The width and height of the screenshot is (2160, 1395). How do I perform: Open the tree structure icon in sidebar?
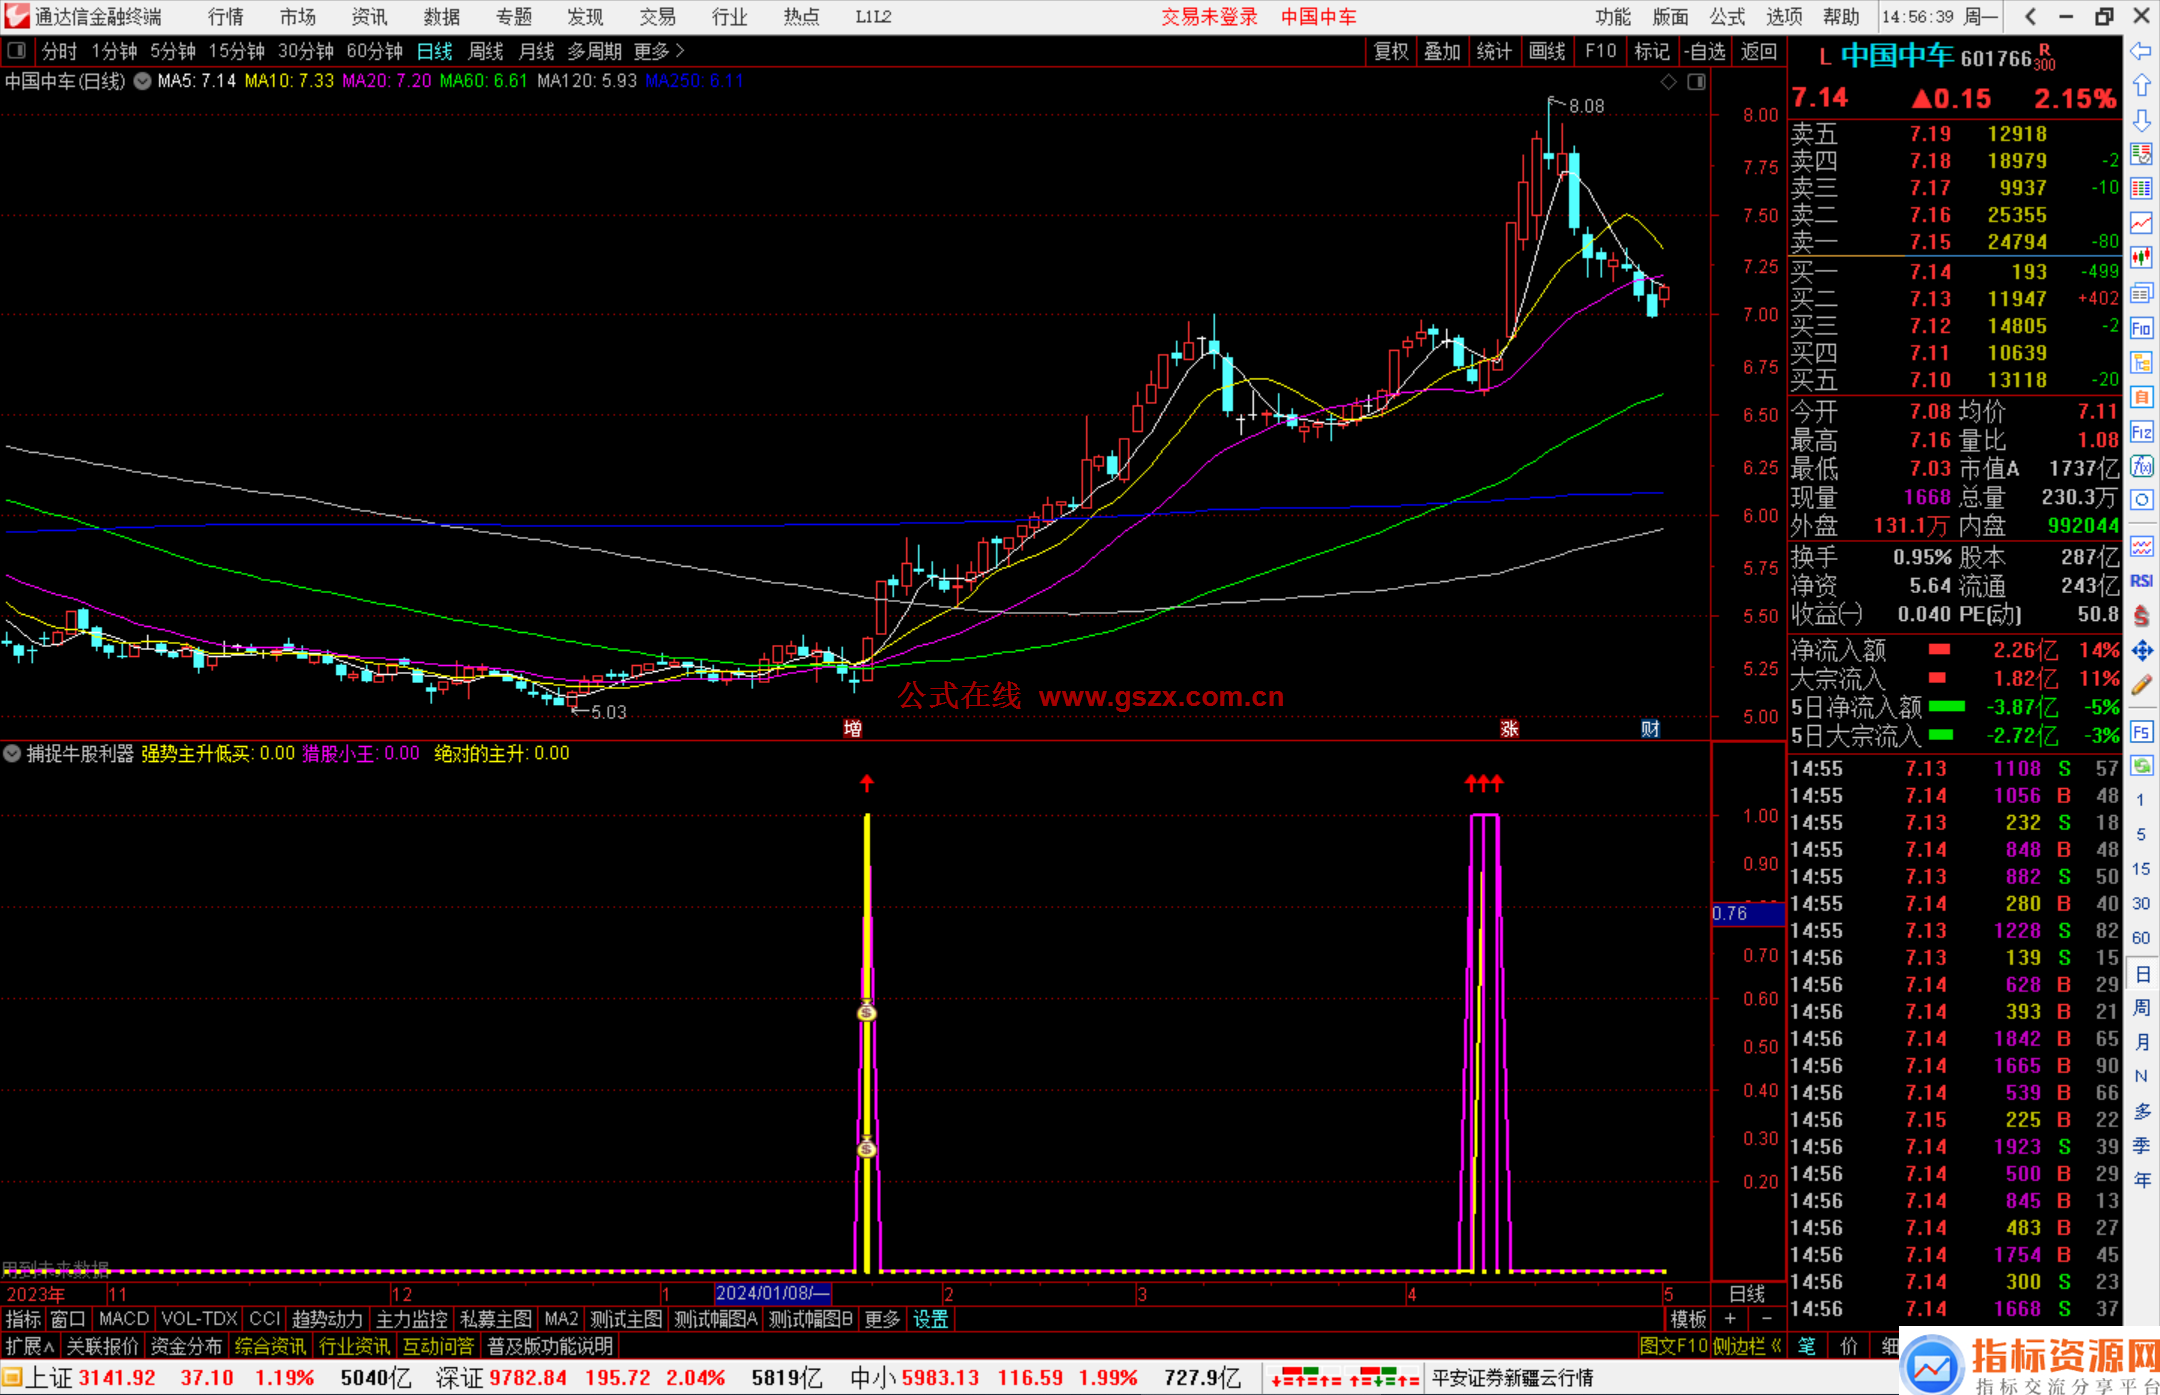click(2141, 362)
